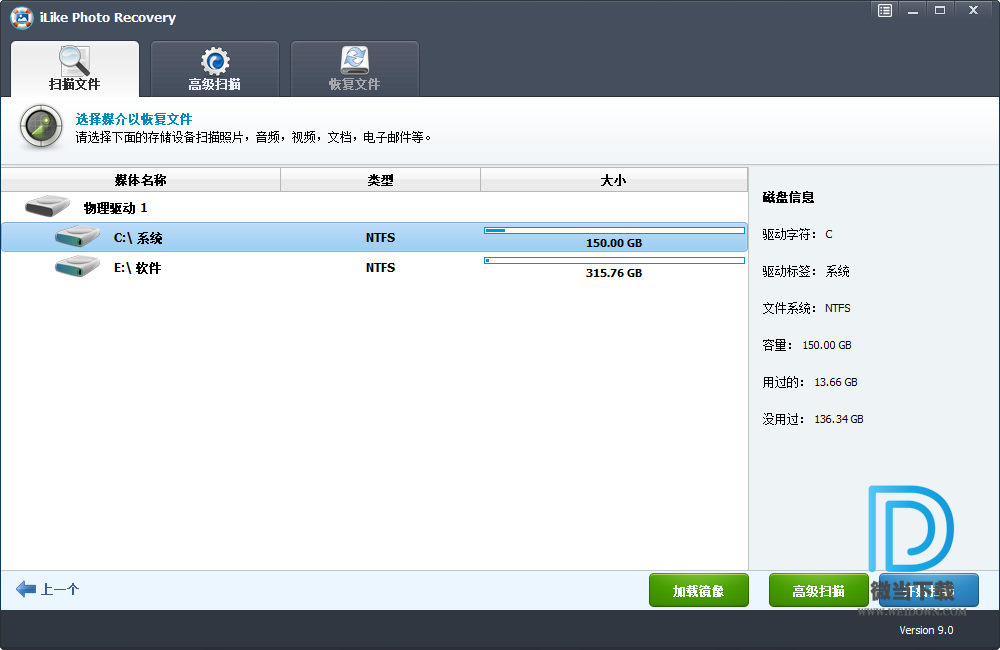This screenshot has width=1000, height=650.
Task: Click the 文件系统: NTFS info entry
Action: pos(807,308)
